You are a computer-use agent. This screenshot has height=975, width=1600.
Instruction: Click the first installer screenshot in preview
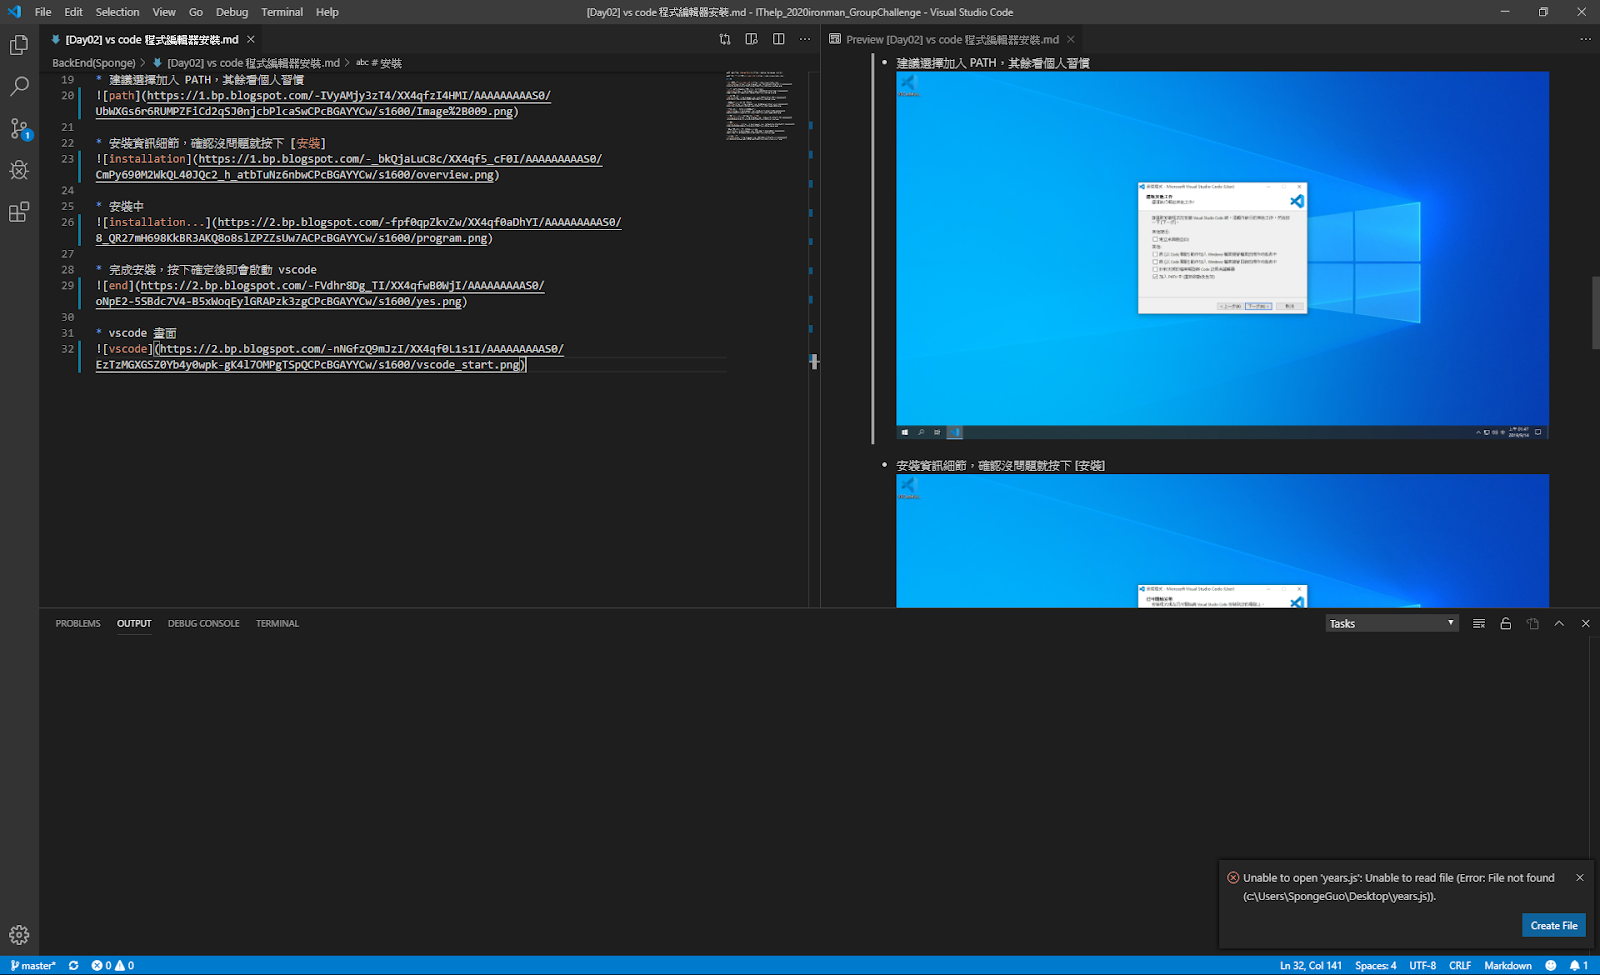tap(1222, 255)
